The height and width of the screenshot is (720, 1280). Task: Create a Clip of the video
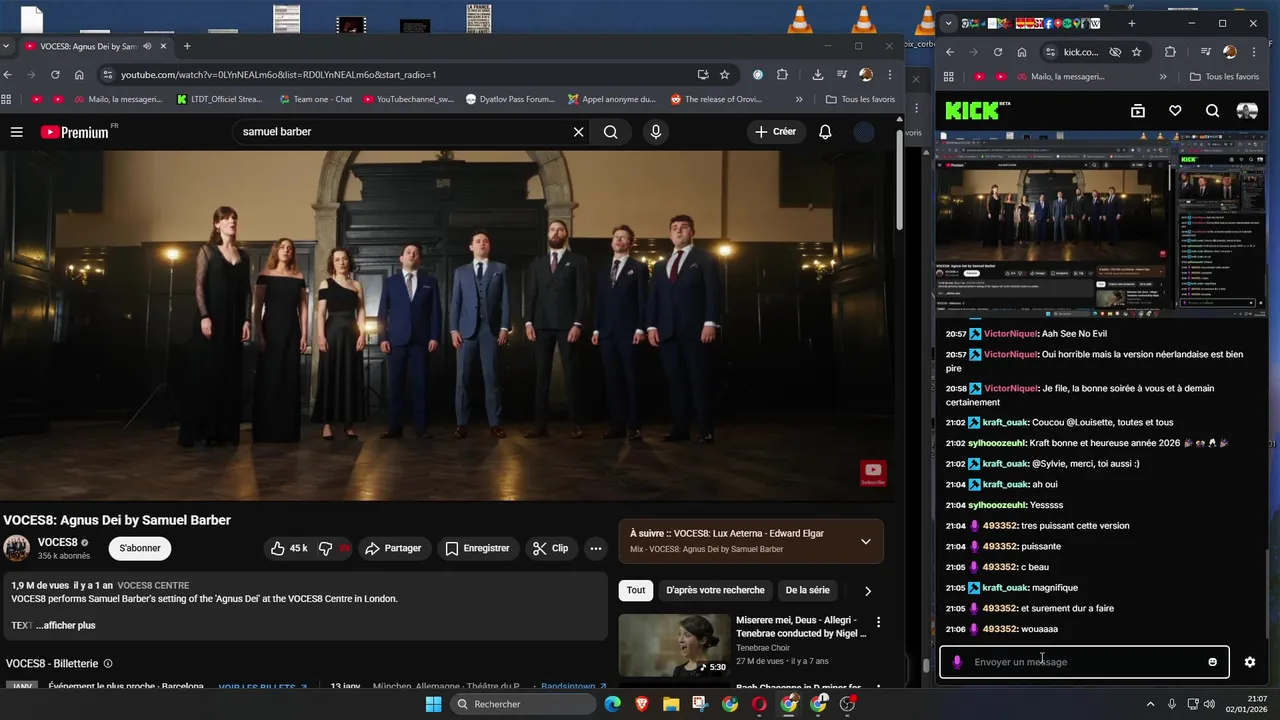tap(551, 548)
